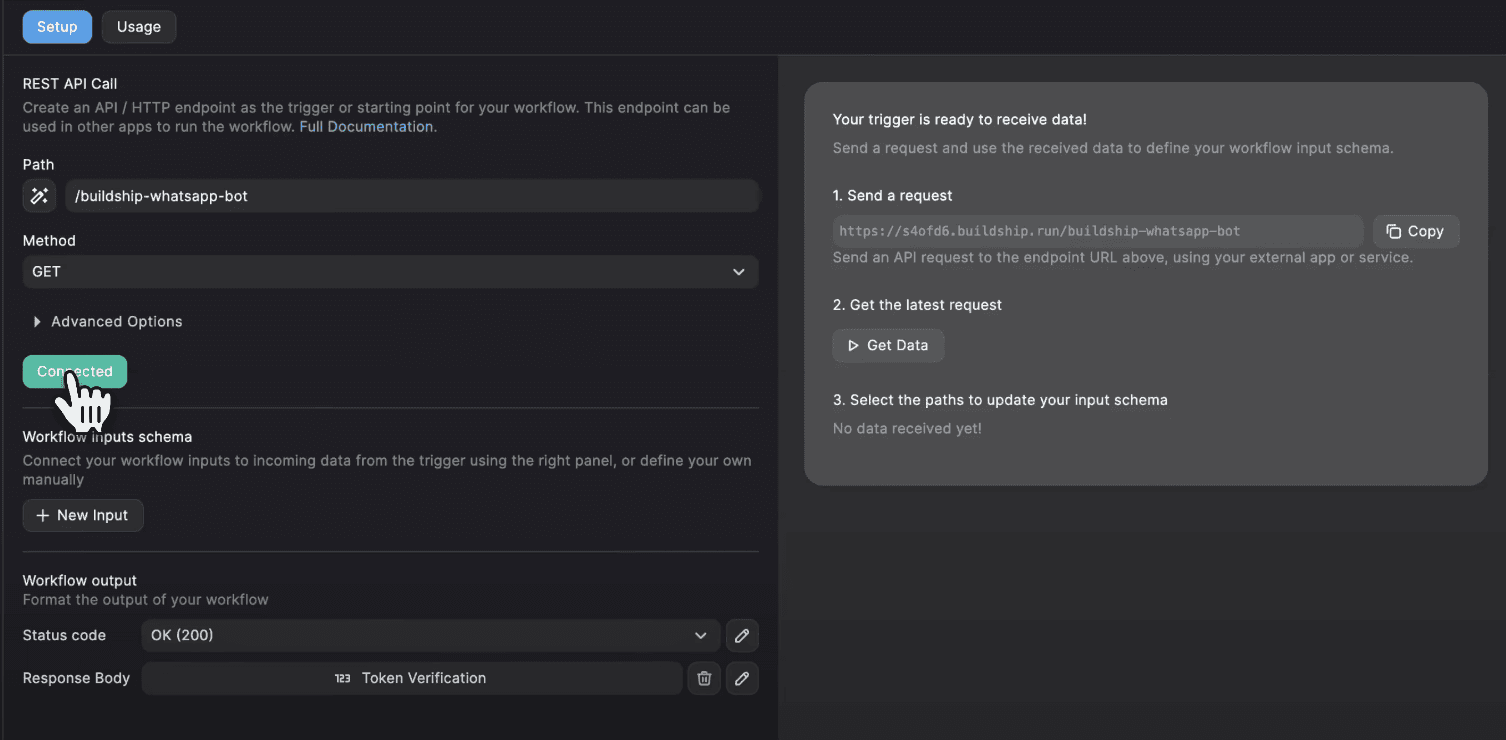
Task: Click the 'Workflow output' label
Action: pyautogui.click(x=80, y=581)
